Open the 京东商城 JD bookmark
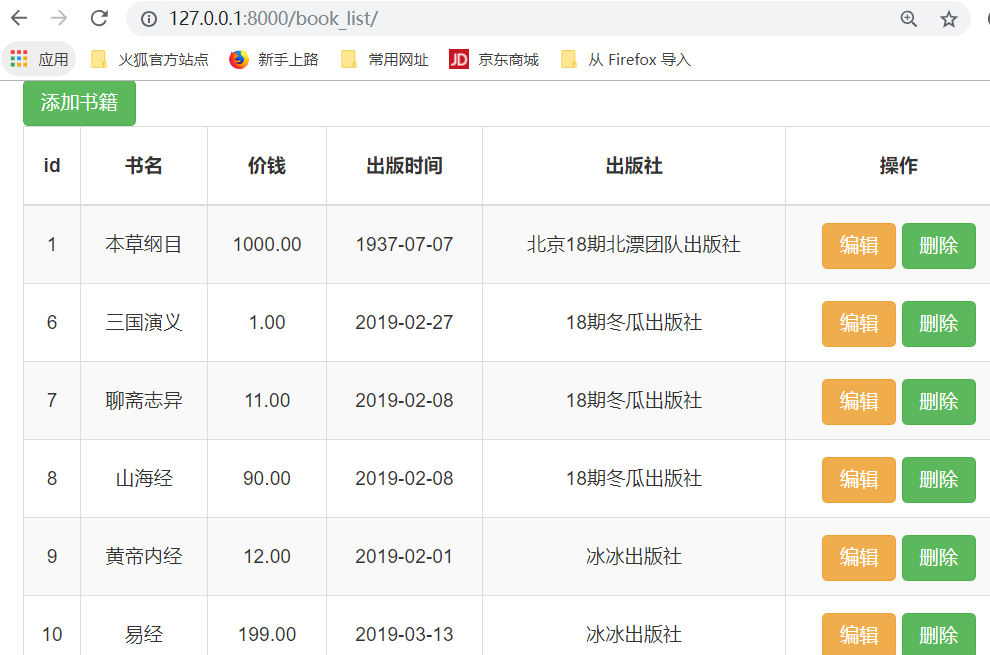Screen dimensions: 990x655 click(x=494, y=59)
